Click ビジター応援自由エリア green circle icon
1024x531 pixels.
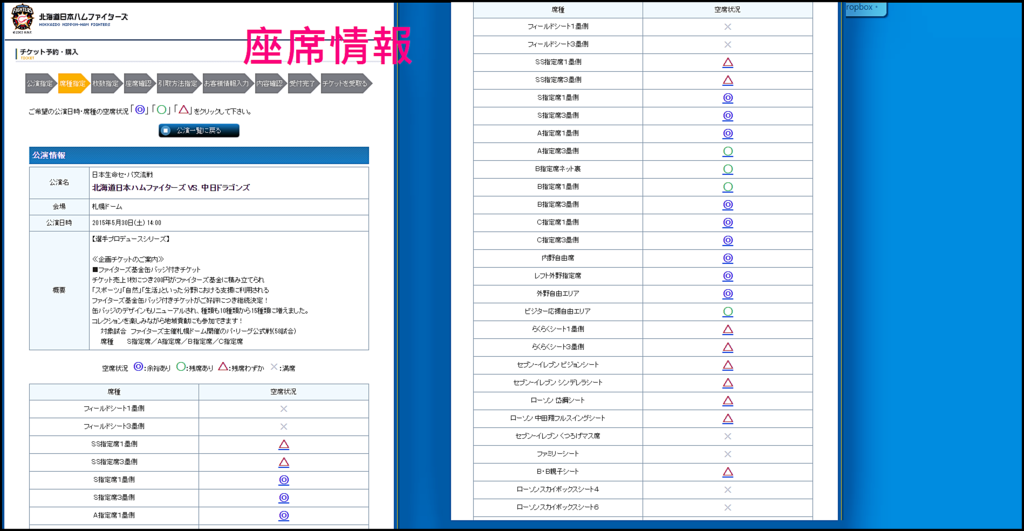pyautogui.click(x=728, y=312)
